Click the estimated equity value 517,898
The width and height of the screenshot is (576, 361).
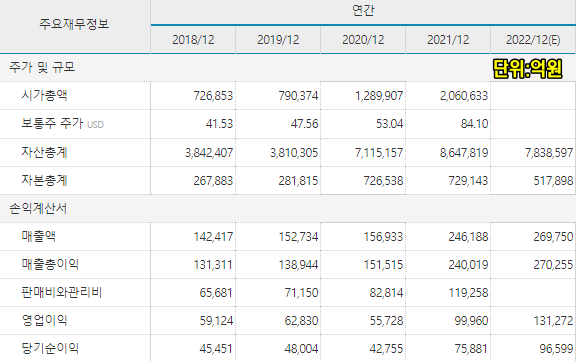[553, 181]
